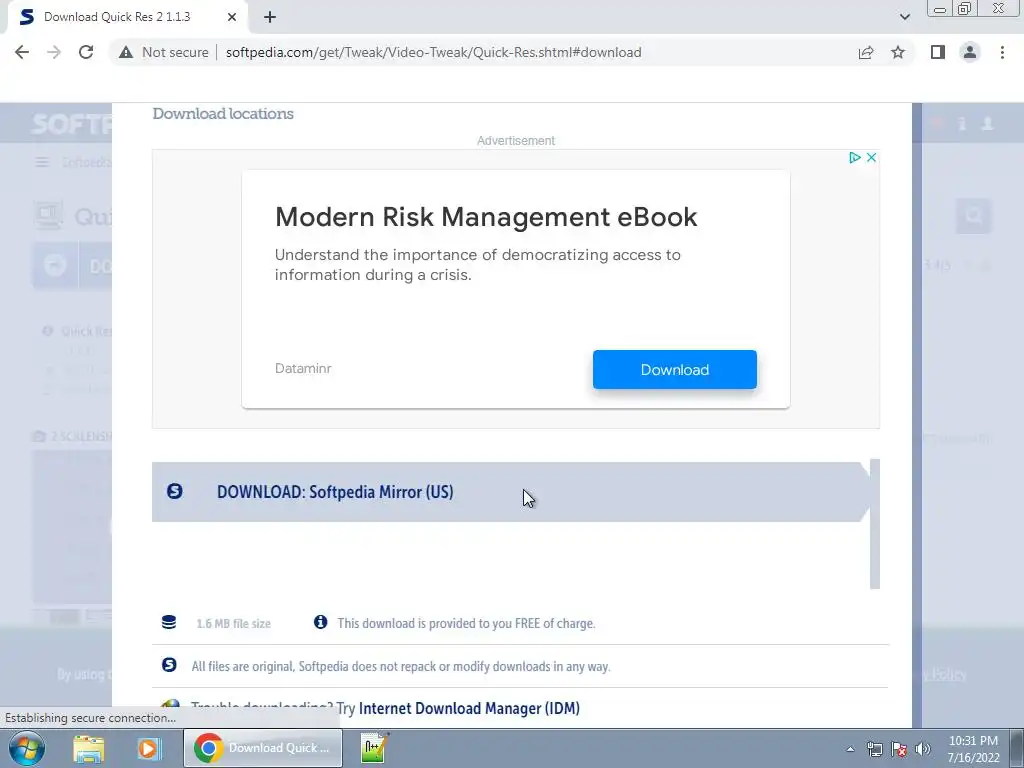Share this page icon in address bar
Image resolution: width=1024 pixels, height=768 pixels.
[866, 52]
